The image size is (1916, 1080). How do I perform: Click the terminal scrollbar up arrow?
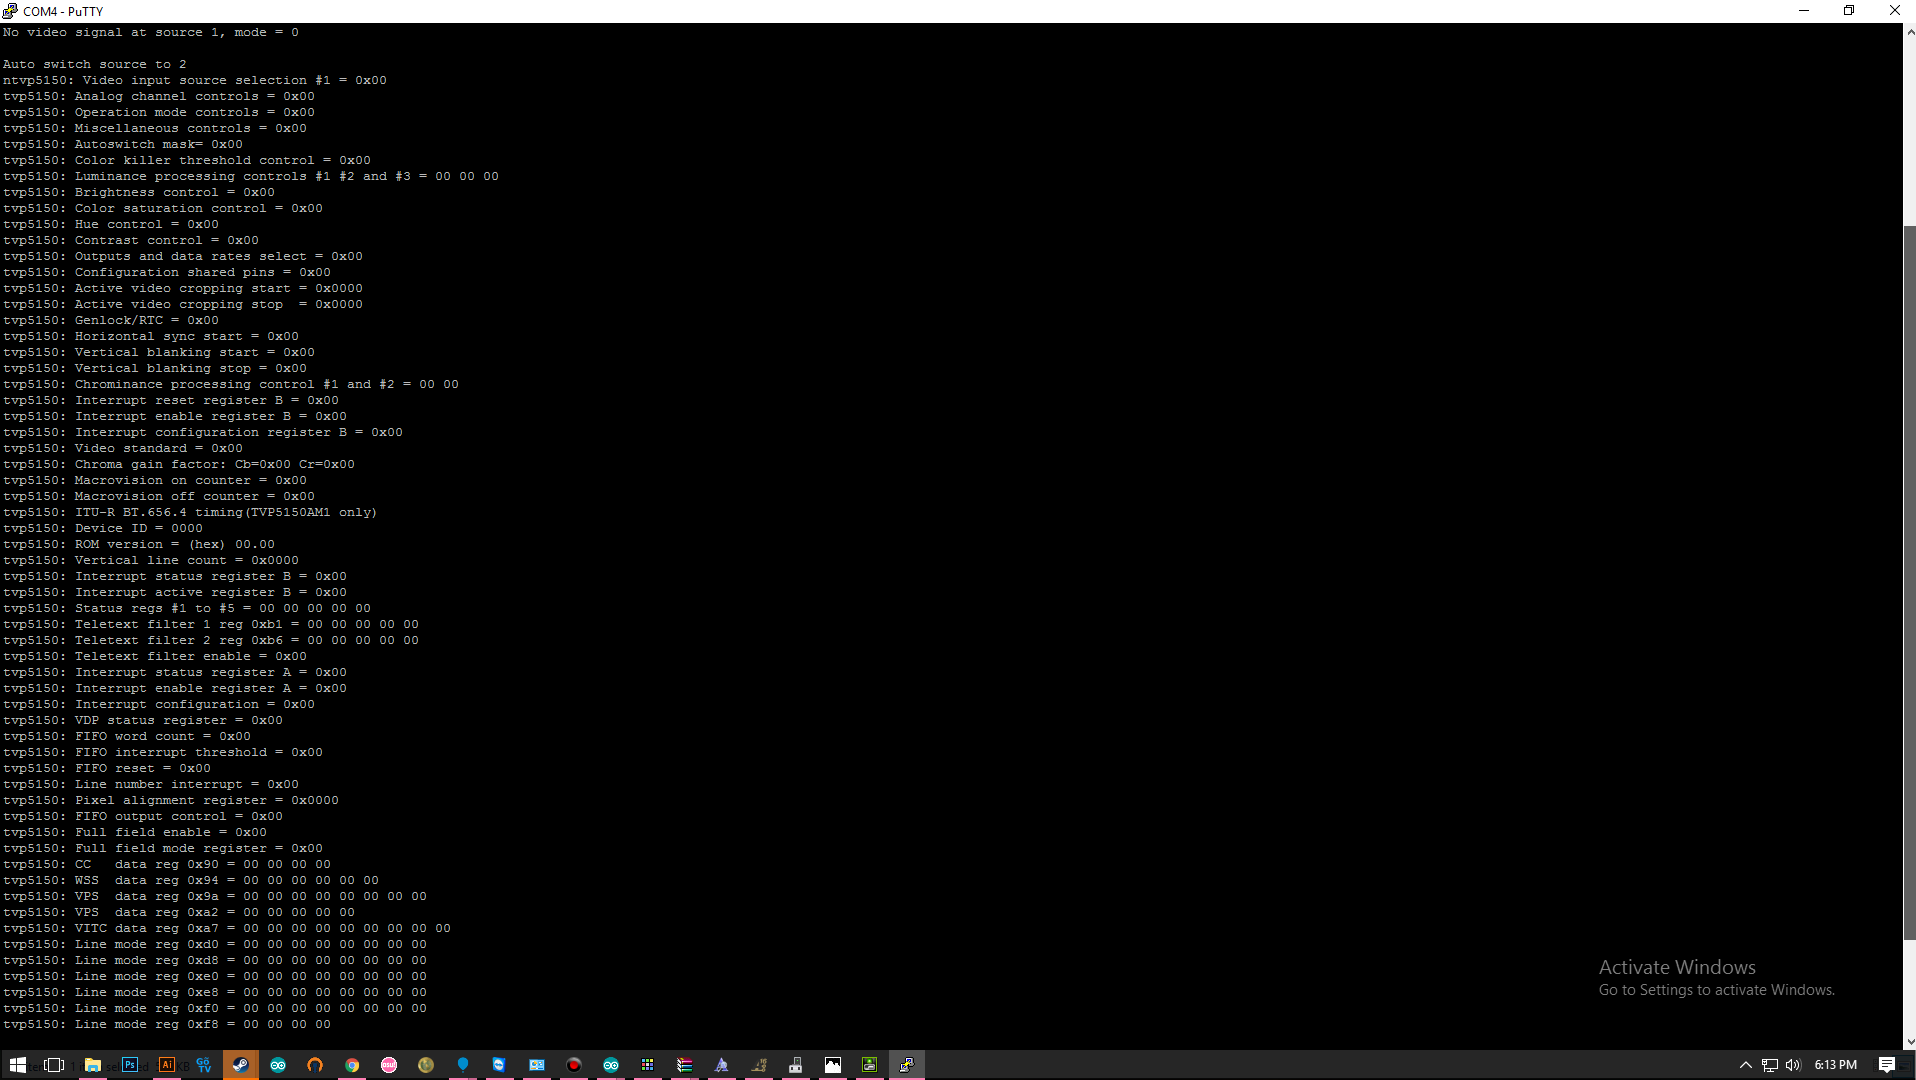pos(1910,32)
